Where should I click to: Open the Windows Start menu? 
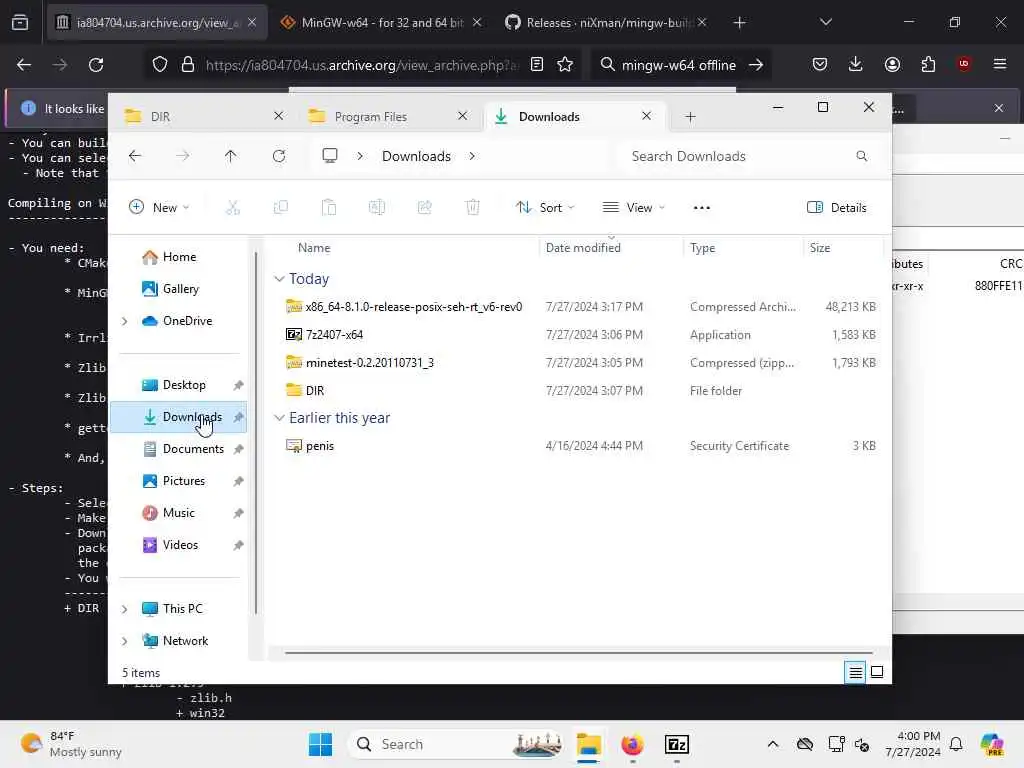[x=320, y=744]
